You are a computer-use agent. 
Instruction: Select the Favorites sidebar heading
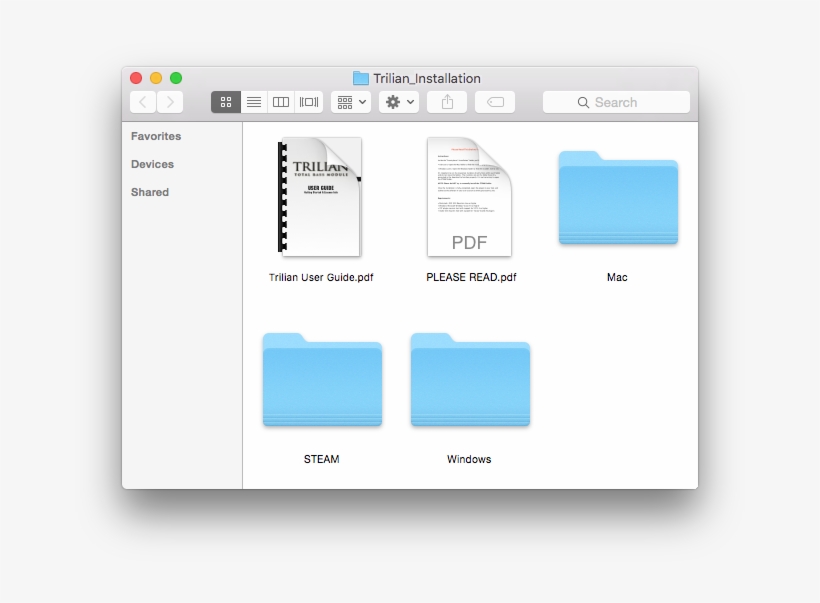pos(156,136)
